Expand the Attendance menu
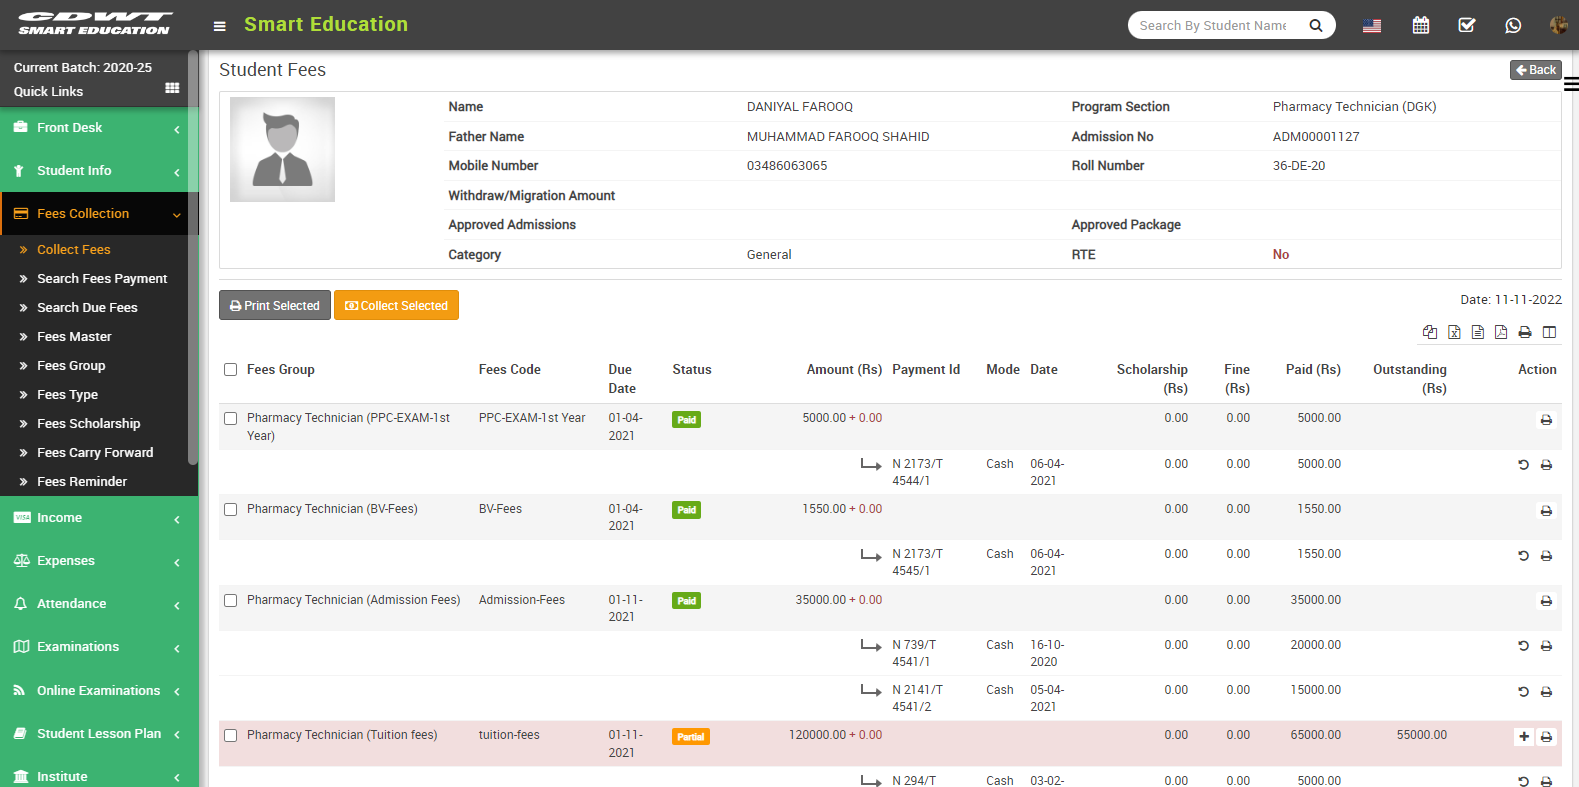 tap(99, 604)
